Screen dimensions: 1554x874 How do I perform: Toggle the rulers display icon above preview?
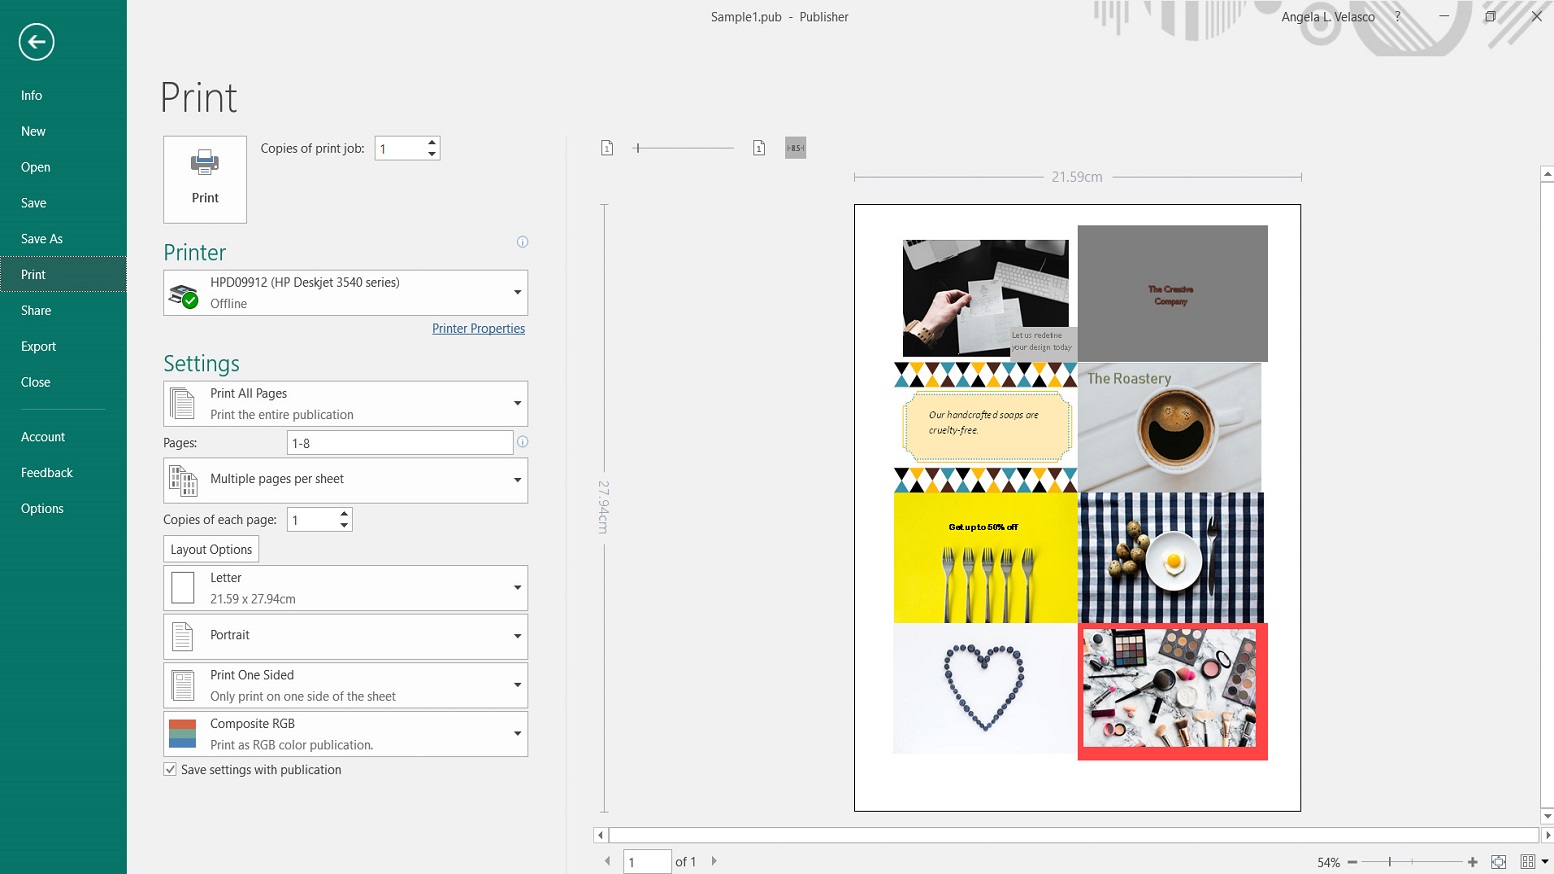pos(795,148)
